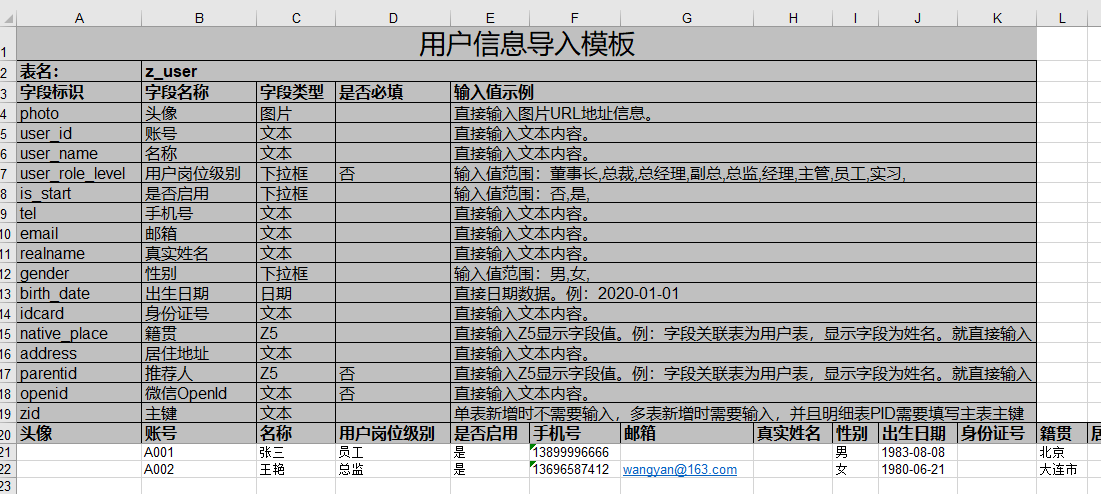Click the 否 cell in the user_role_level row
Viewport: 1101px width, 494px height.
[x=393, y=173]
